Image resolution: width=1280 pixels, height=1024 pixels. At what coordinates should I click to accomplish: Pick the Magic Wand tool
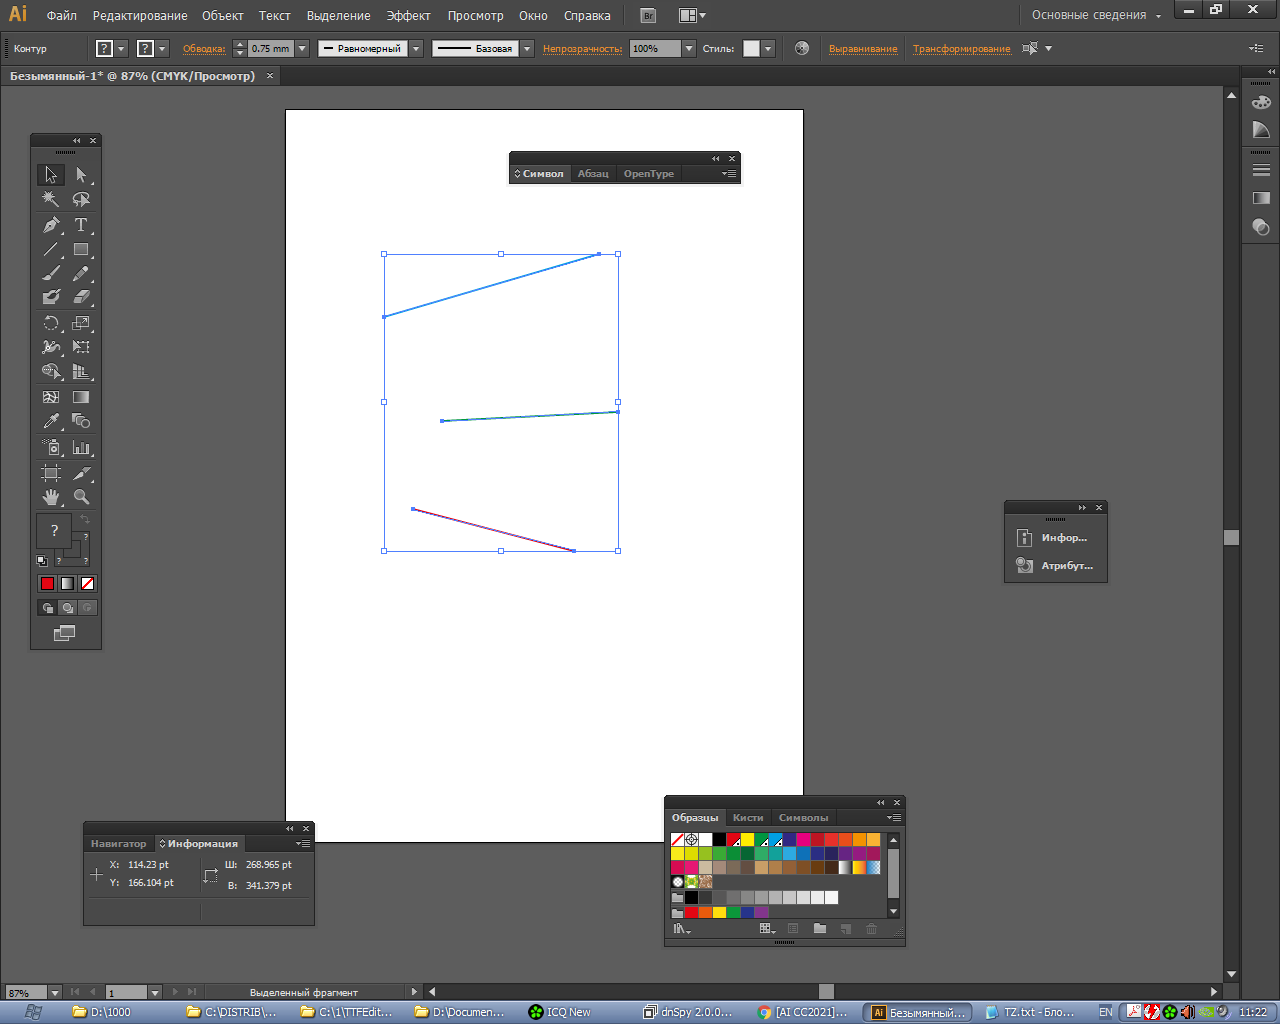[51, 199]
